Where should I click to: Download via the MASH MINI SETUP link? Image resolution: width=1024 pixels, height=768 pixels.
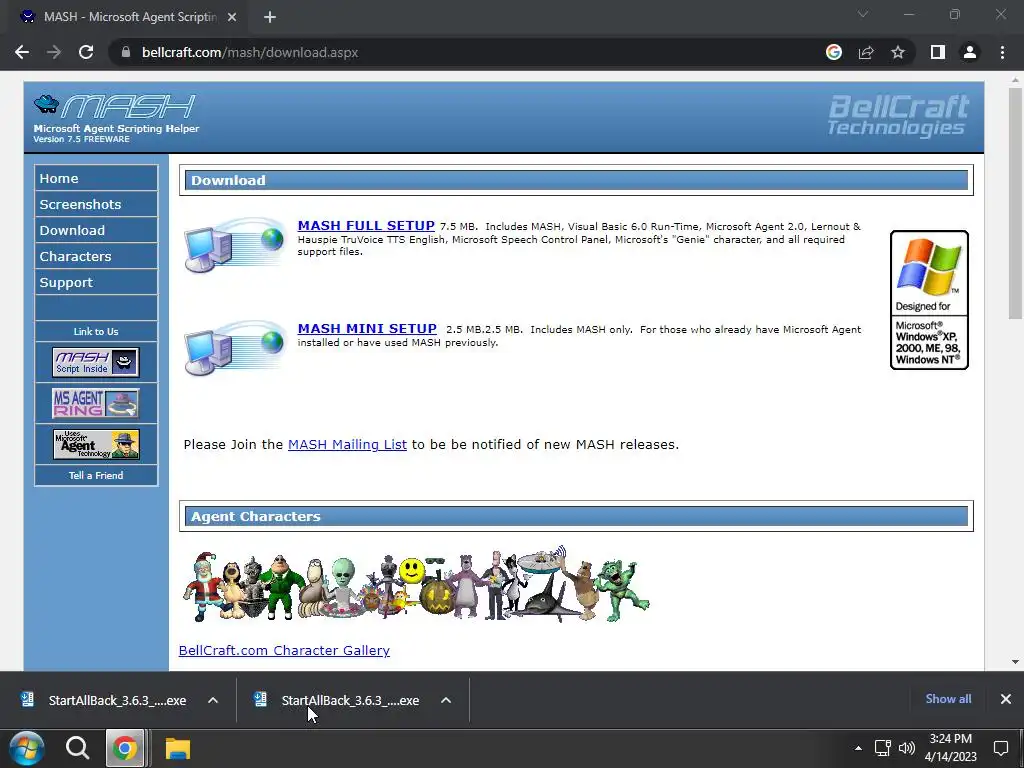367,329
